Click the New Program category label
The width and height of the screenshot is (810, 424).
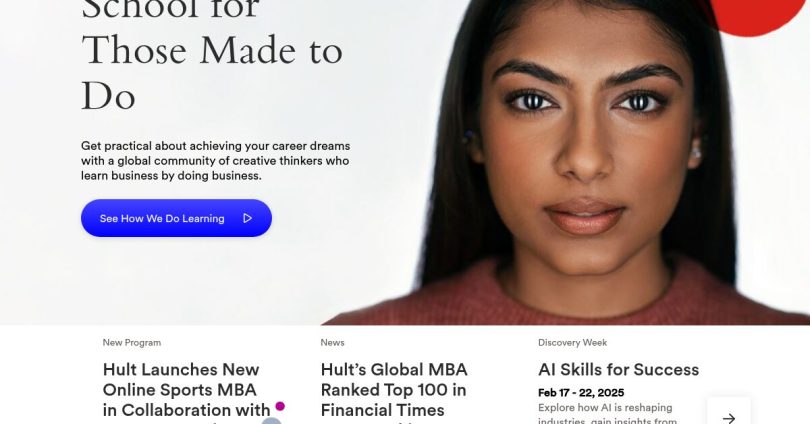pyautogui.click(x=132, y=342)
